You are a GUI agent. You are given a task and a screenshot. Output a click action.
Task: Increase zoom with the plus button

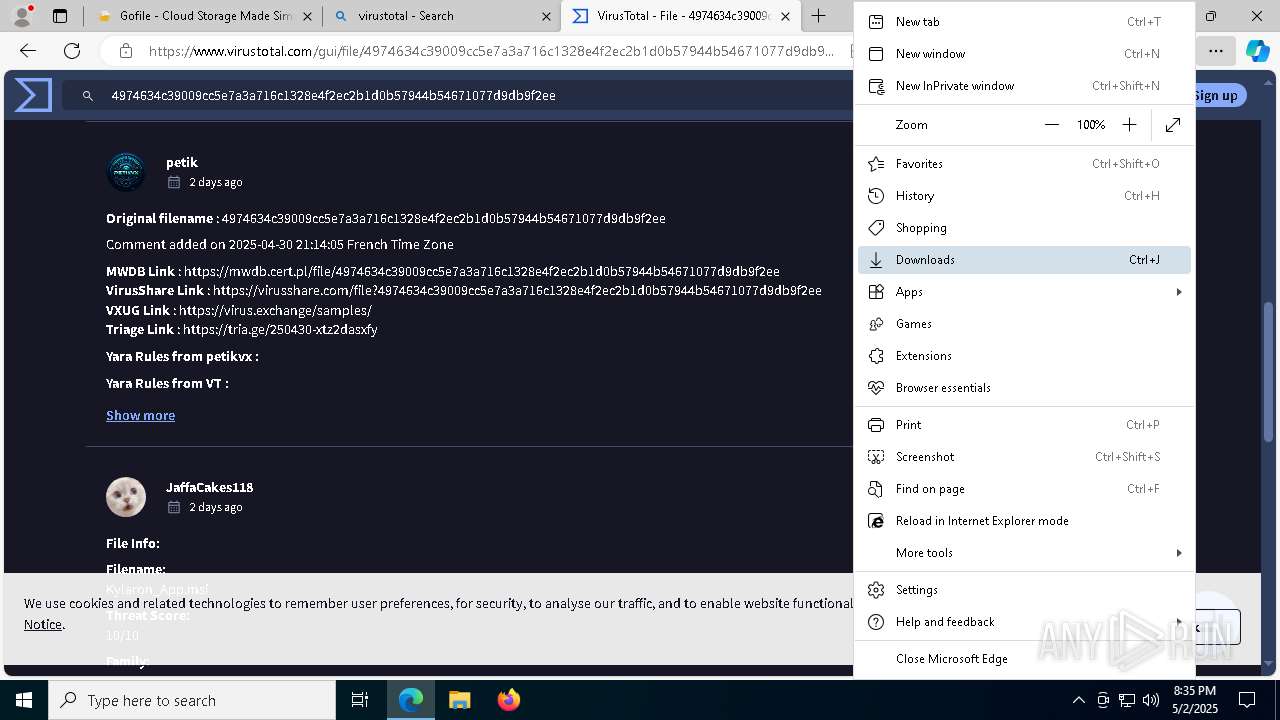1129,125
